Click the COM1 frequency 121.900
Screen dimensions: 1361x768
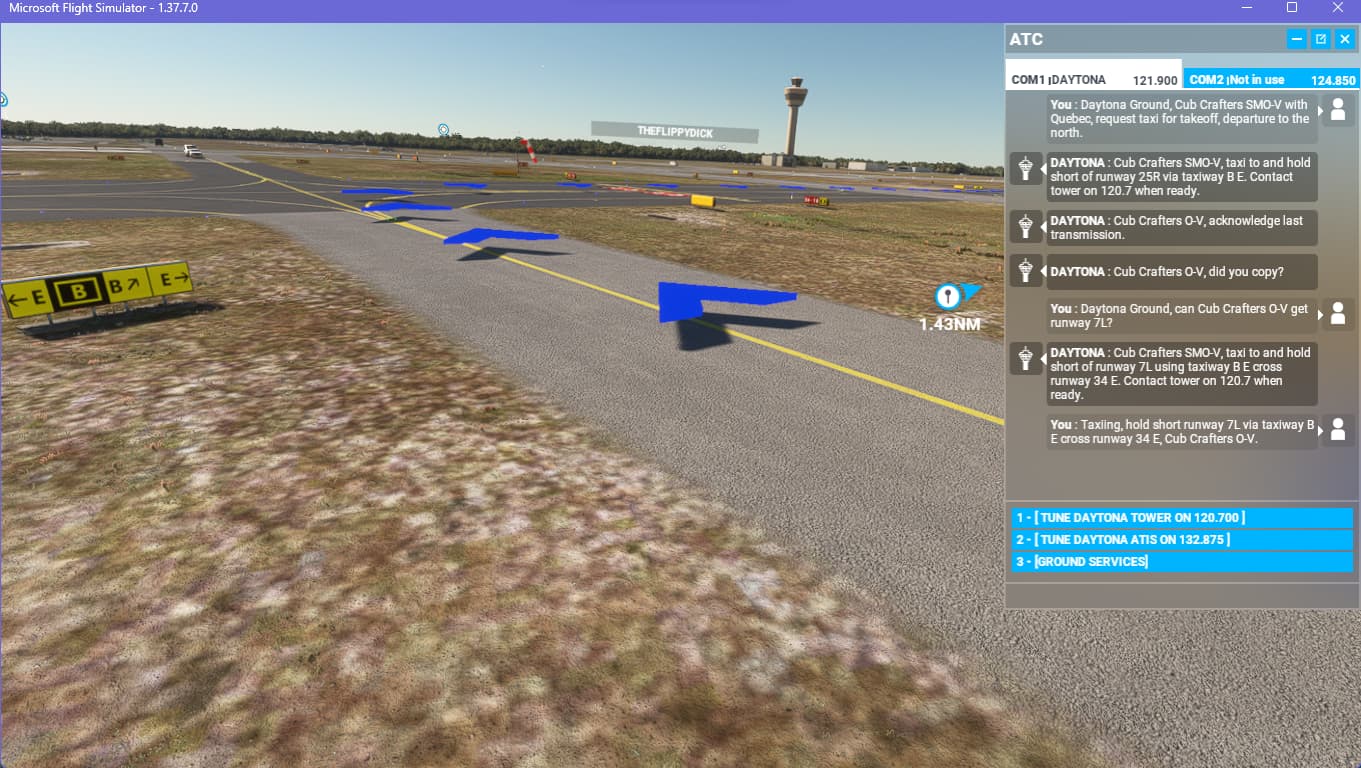pyautogui.click(x=1155, y=80)
